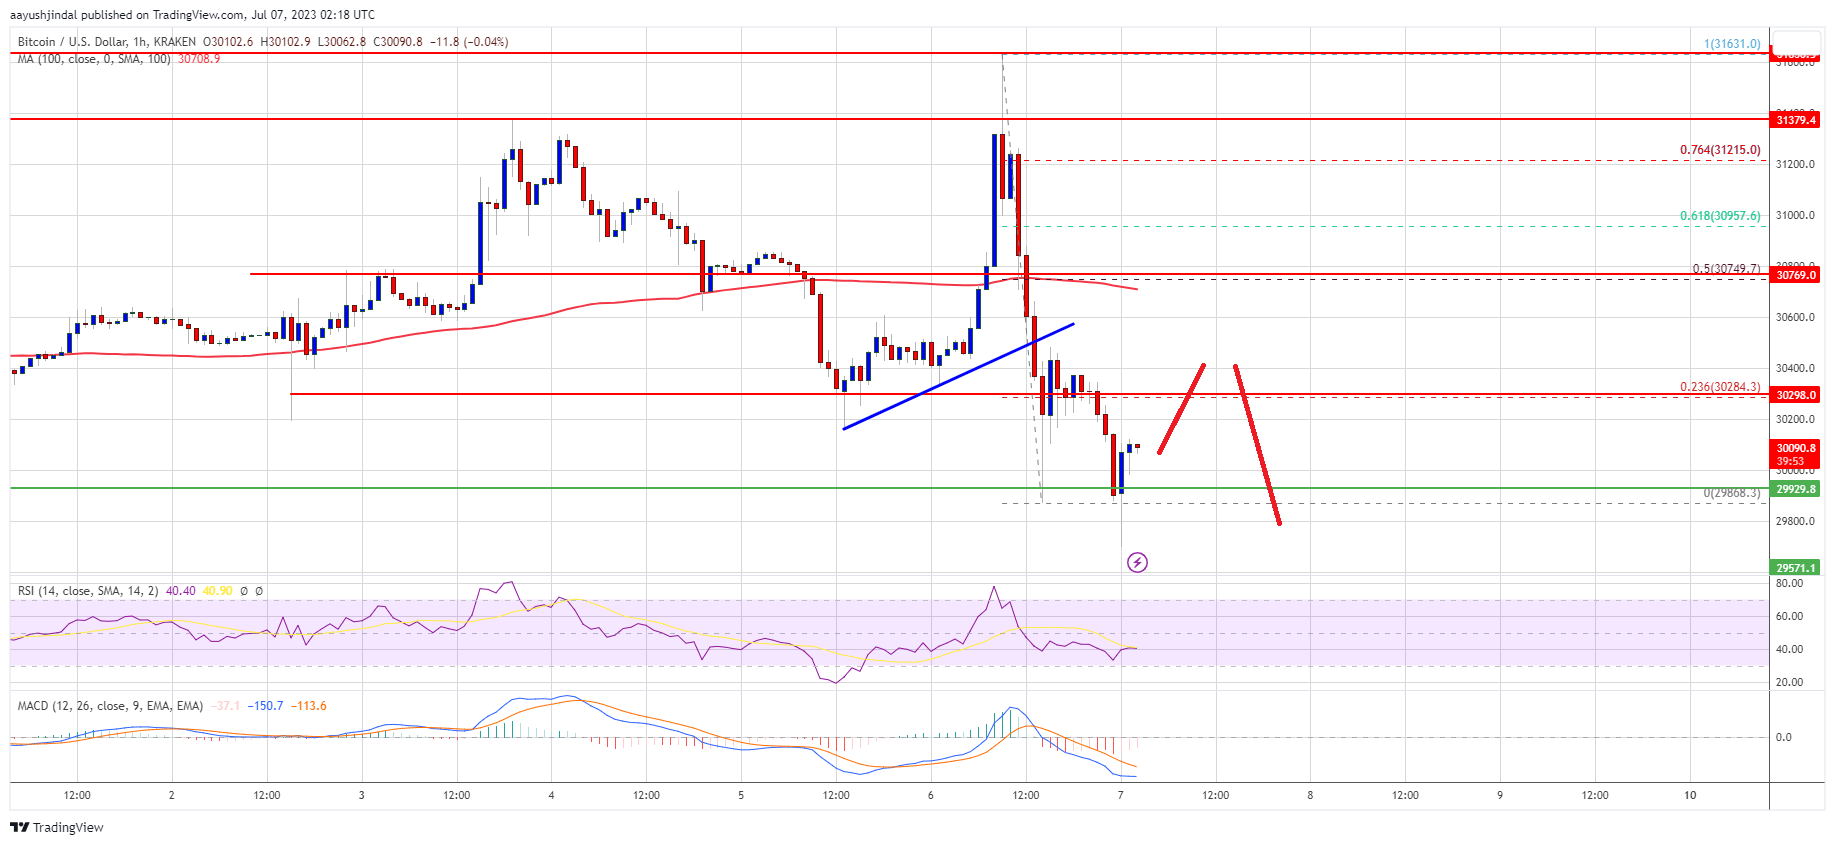Click the date label 7 on time axis

1120,795
